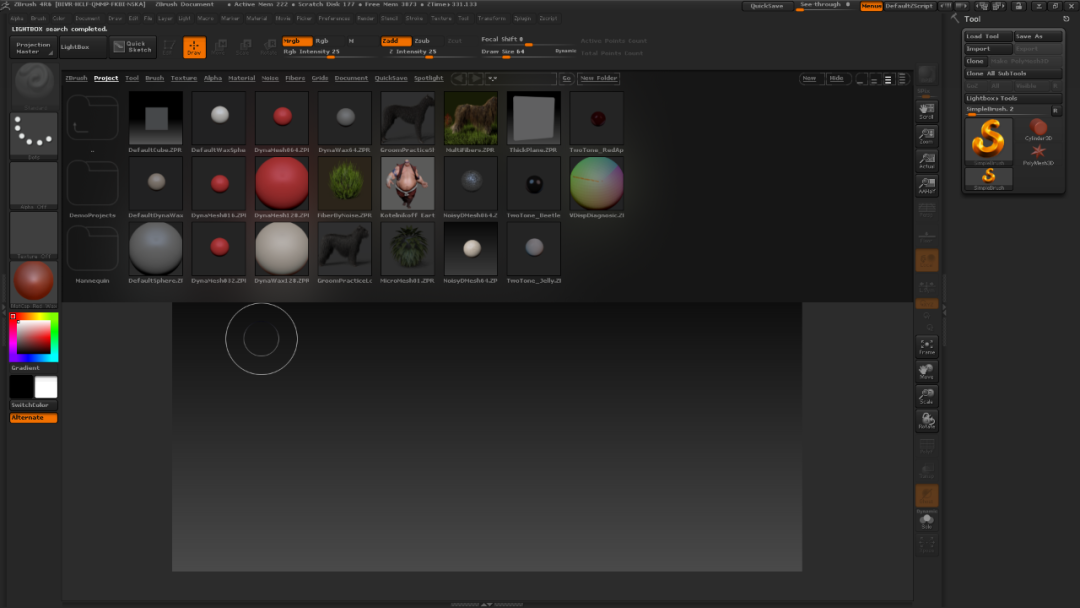Viewport: 1080px width, 608px height.
Task: Click the Move icon on right shelf
Action: point(926,371)
